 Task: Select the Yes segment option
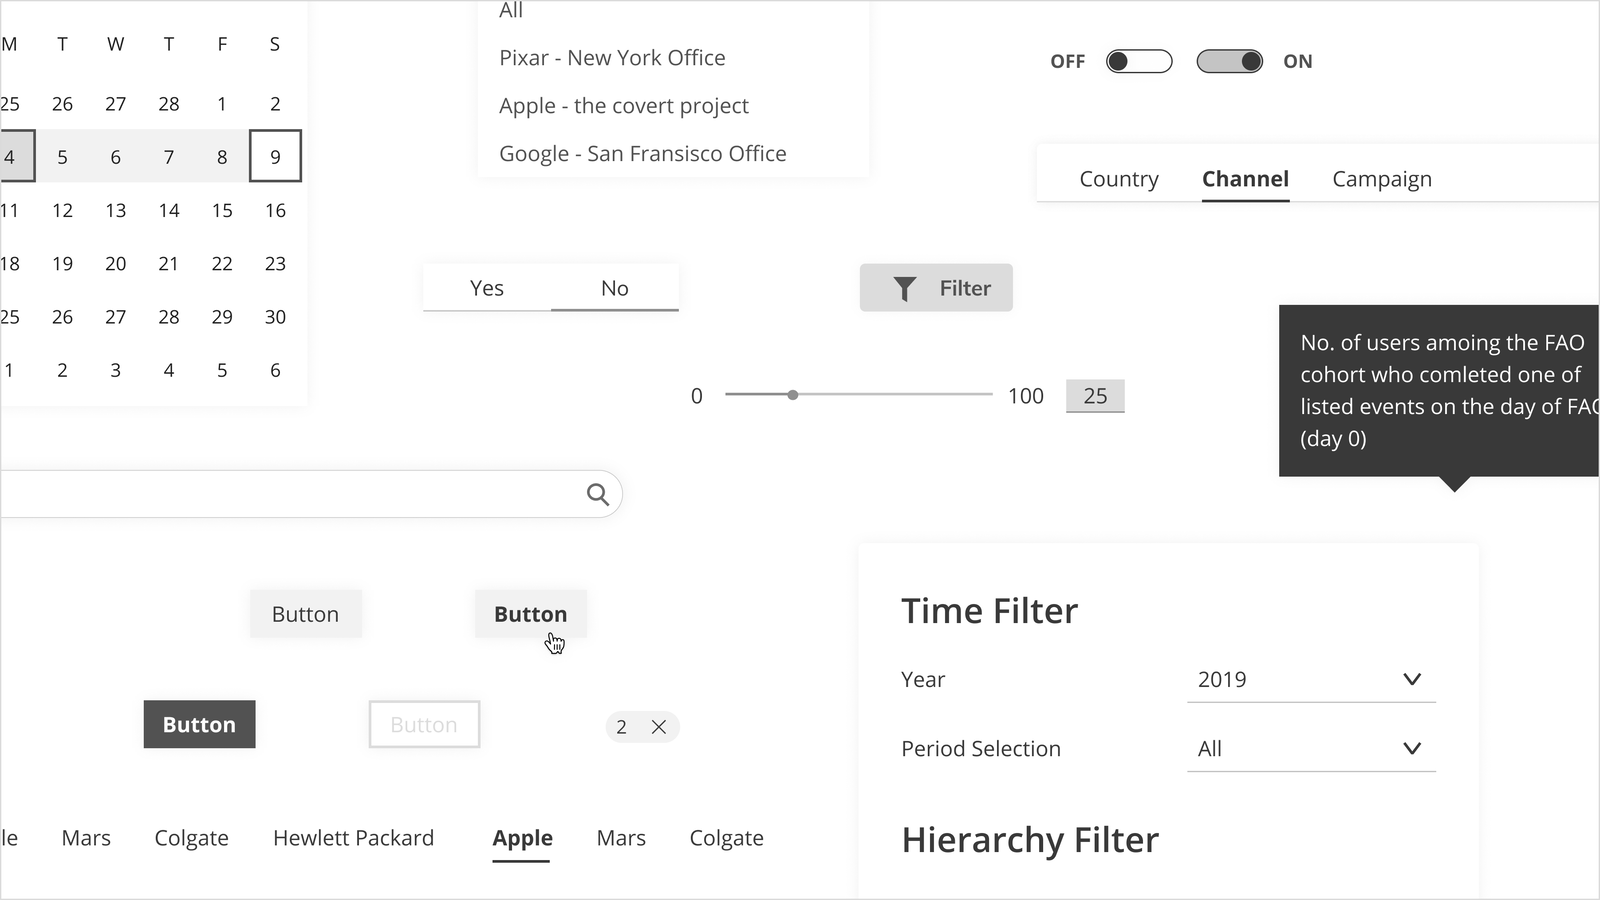point(487,288)
